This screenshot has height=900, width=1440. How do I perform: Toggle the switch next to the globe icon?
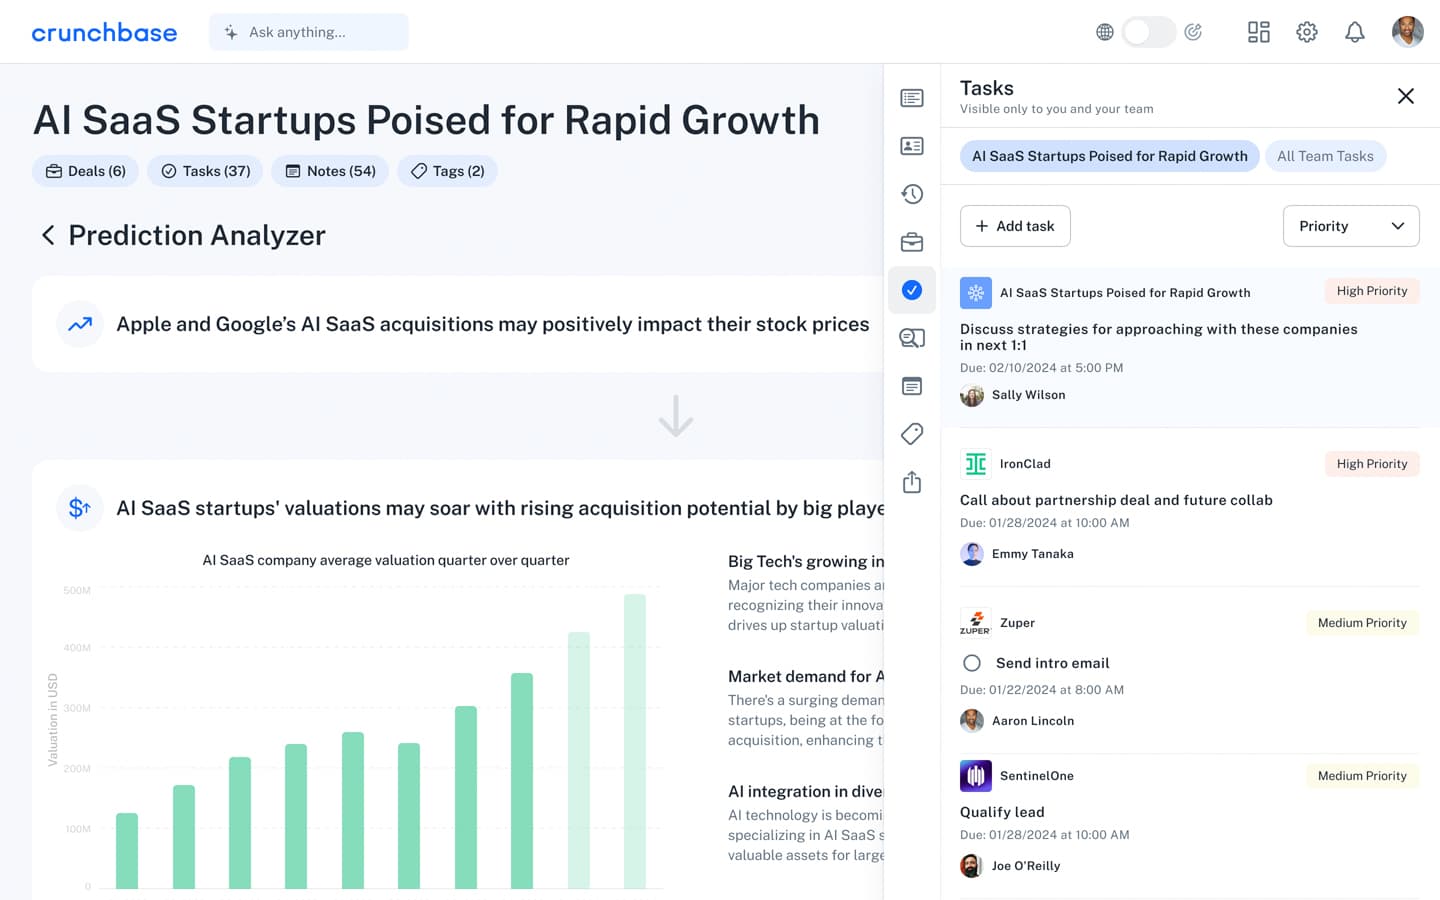1148,32
